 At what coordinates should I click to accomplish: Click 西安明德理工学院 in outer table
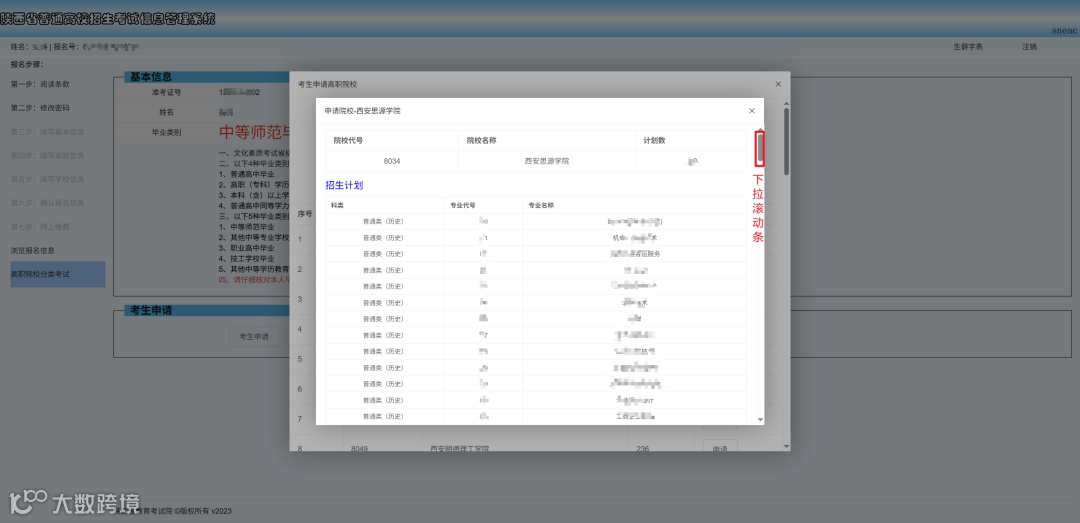pyautogui.click(x=459, y=449)
